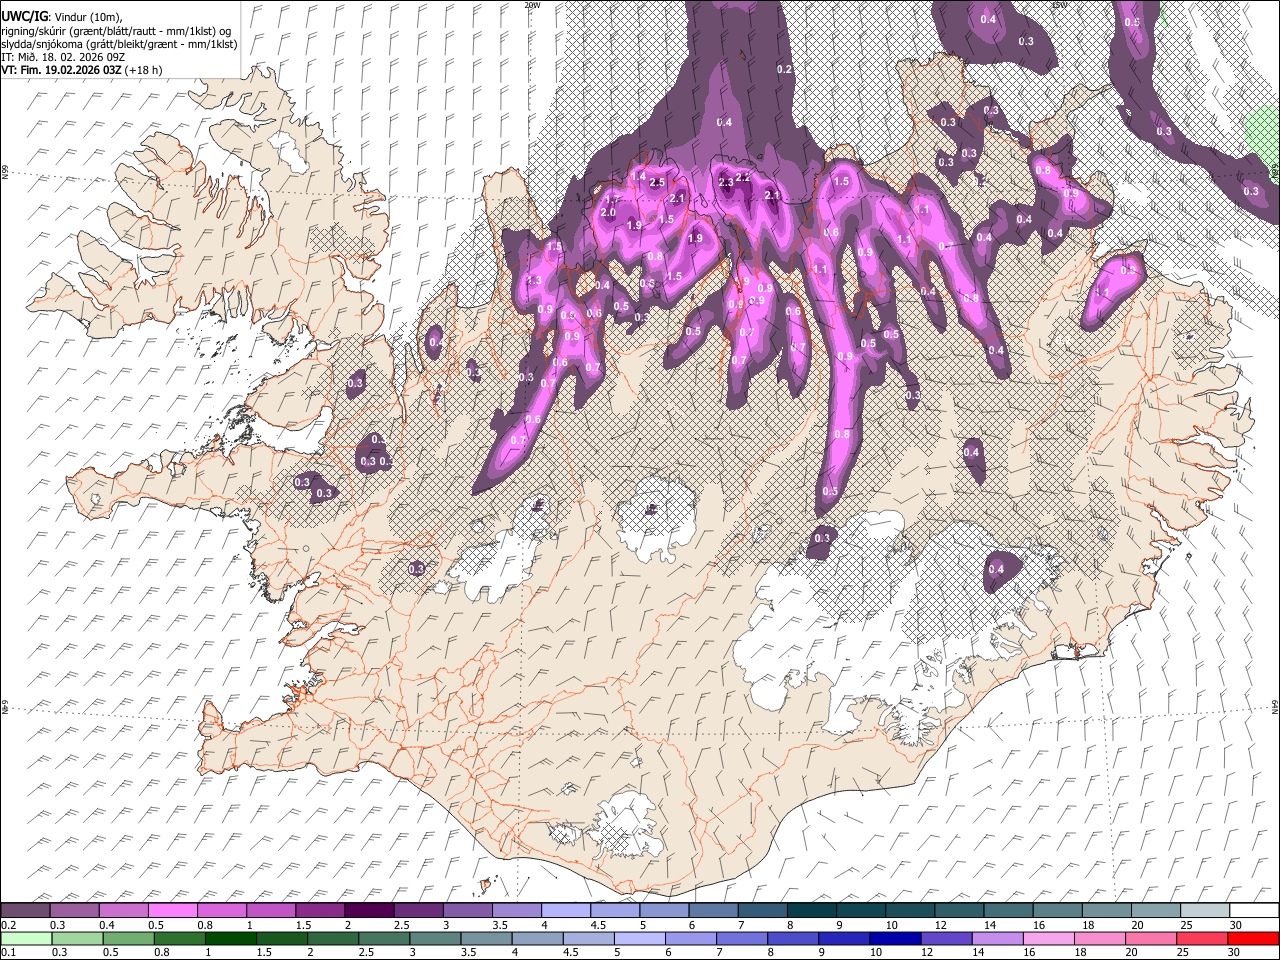1280x960 pixels.
Task: Click the 'slydda/snjókoma' legend description line
Action: (119, 44)
